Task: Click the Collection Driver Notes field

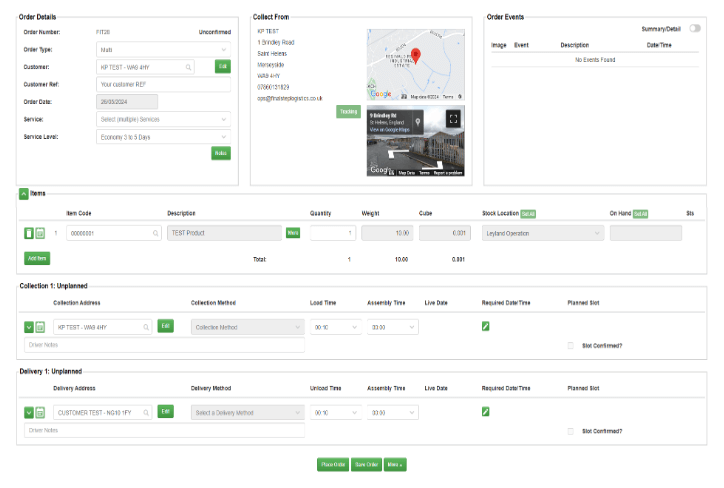Action: coord(164,345)
